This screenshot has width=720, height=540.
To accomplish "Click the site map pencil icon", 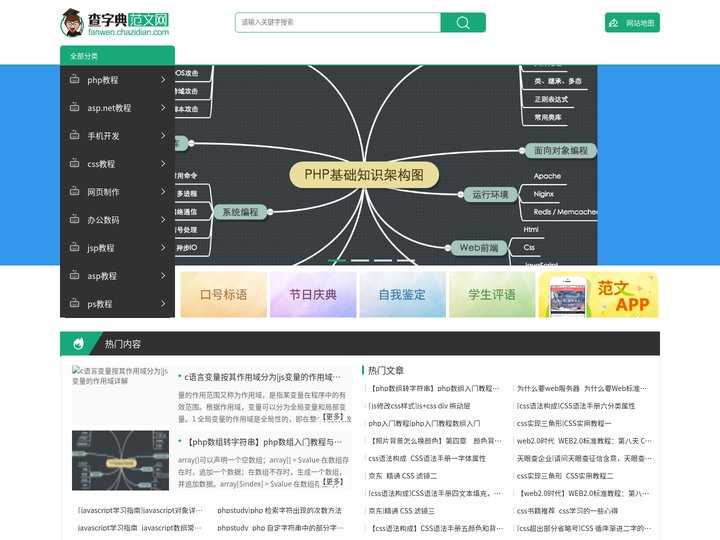I will (x=613, y=23).
